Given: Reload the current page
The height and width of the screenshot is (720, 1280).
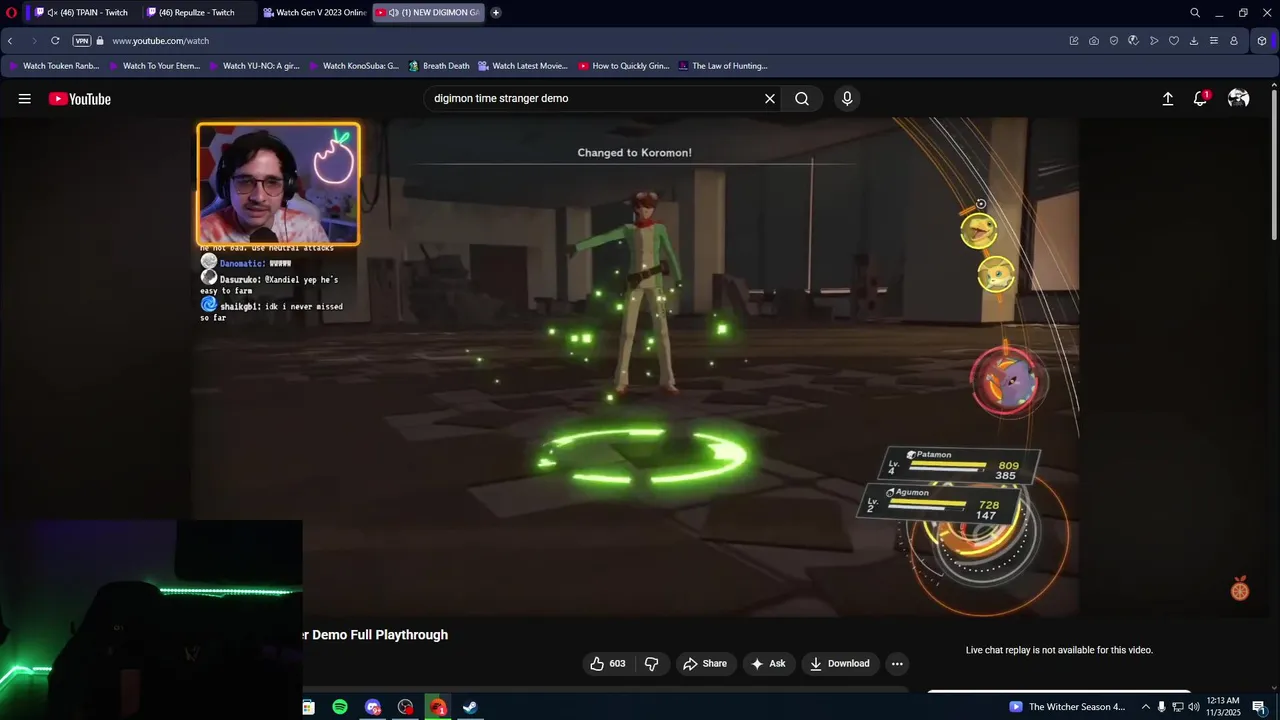Looking at the screenshot, I should 55,41.
